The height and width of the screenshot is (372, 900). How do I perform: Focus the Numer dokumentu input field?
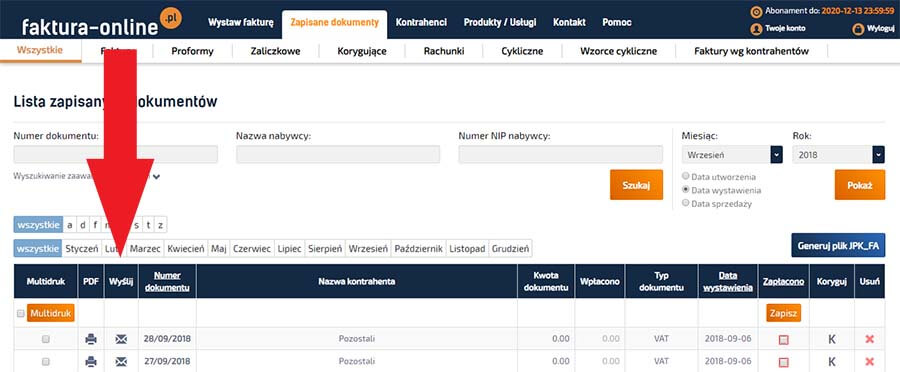tap(115, 154)
